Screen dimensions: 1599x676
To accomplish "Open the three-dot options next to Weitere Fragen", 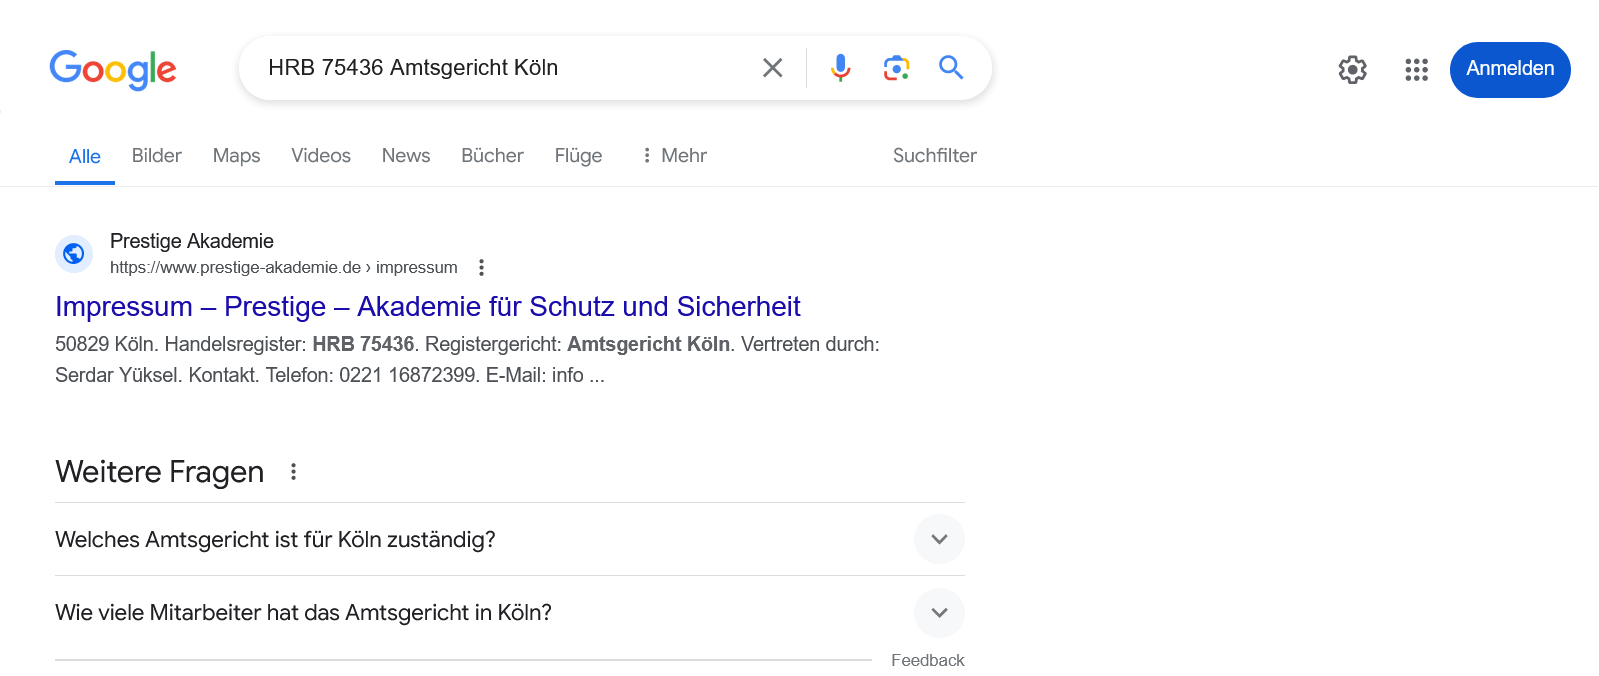I will [293, 472].
